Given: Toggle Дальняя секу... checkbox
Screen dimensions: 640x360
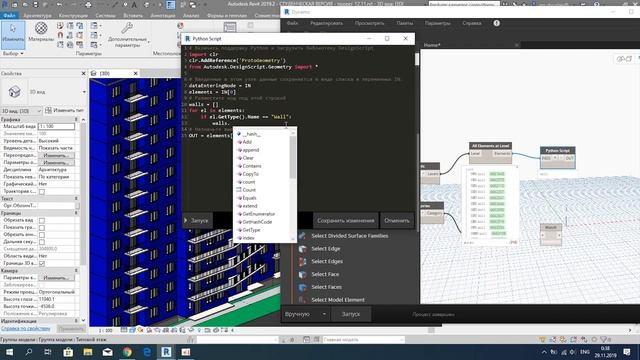Looking at the screenshot, I should pos(42,242).
